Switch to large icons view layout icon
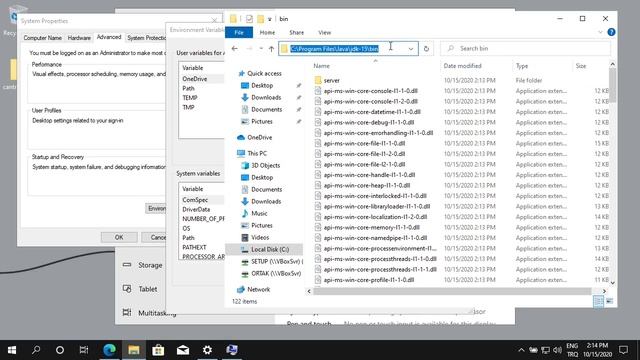 point(609,301)
